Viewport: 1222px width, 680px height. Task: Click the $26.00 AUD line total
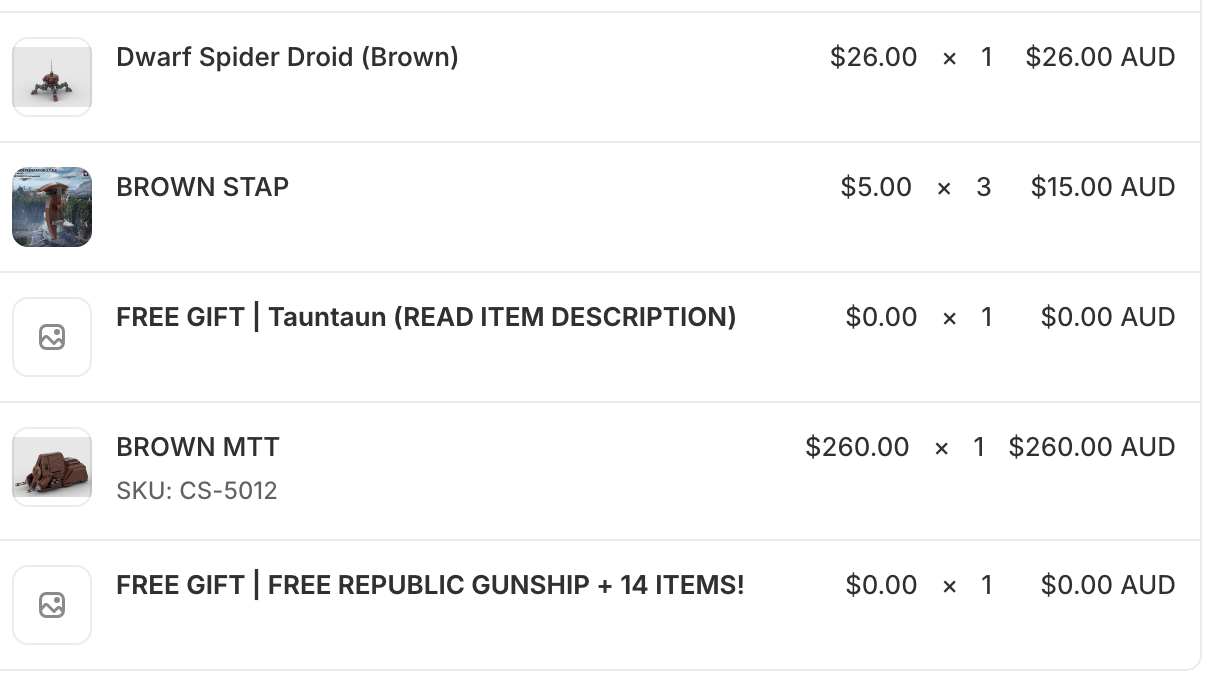tap(1100, 57)
